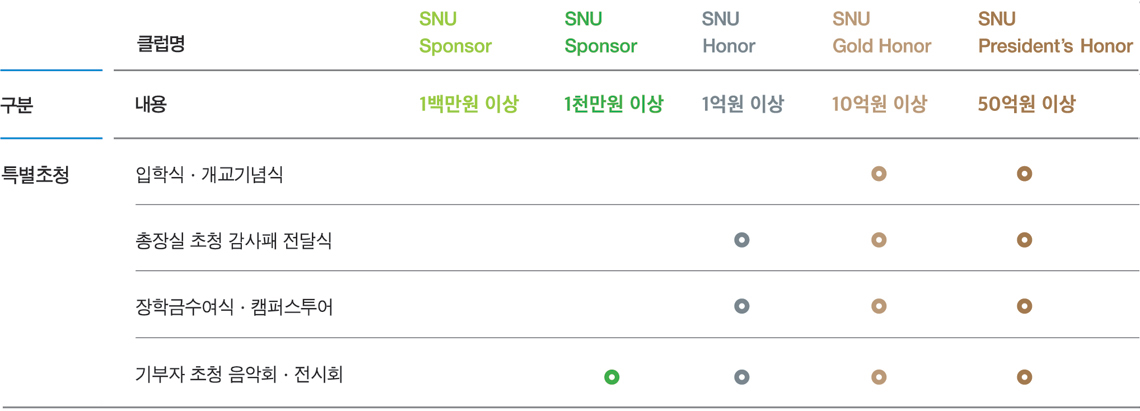Select the SNU President's Honor column header
1140x411 pixels.
coord(1055,33)
